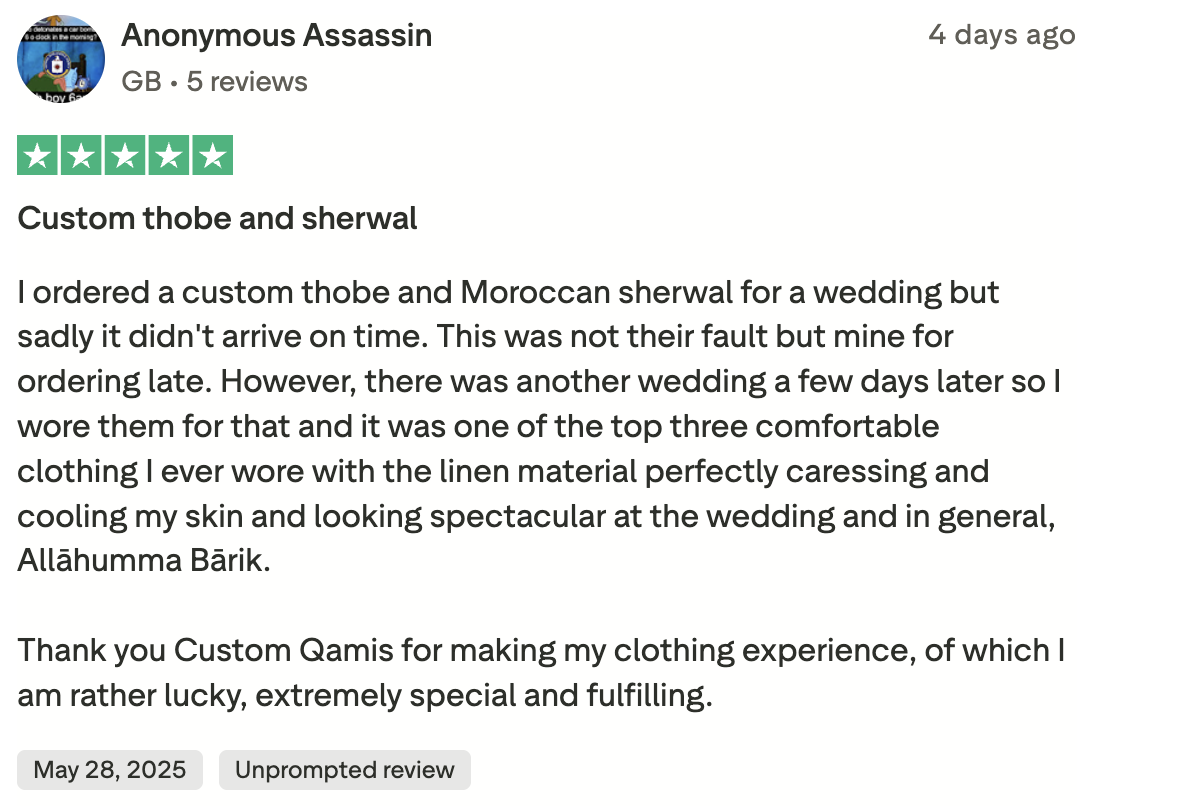Screen dimensions: 1186x806
Task: Click the second green rating star
Action: (x=82, y=156)
